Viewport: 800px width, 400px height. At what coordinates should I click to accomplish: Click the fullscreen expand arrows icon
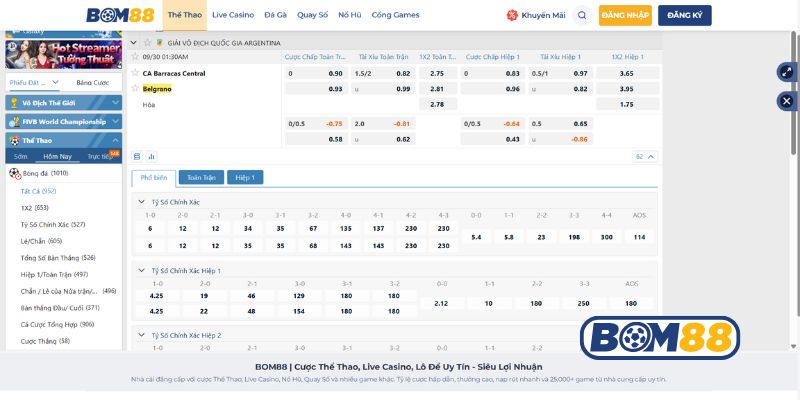786,73
